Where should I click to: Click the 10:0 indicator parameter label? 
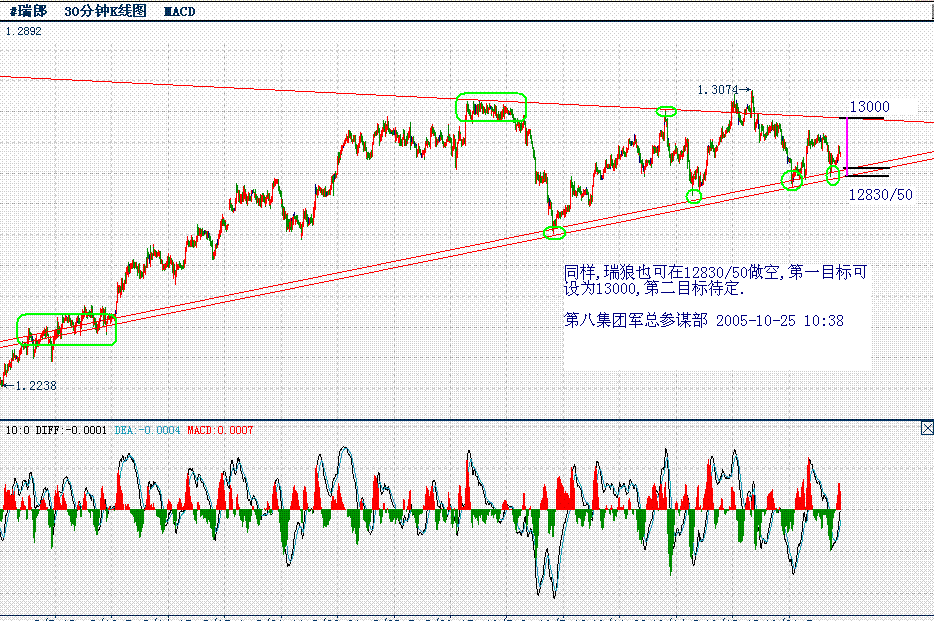(x=17, y=430)
